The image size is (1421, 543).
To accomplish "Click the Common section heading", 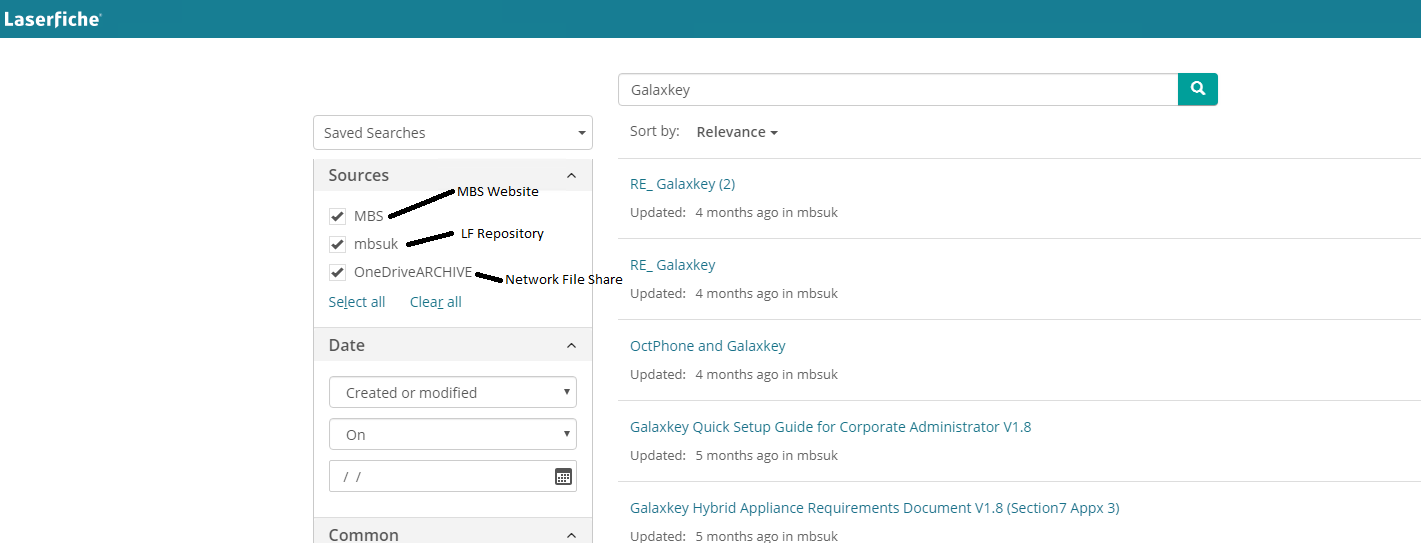I will point(364,534).
